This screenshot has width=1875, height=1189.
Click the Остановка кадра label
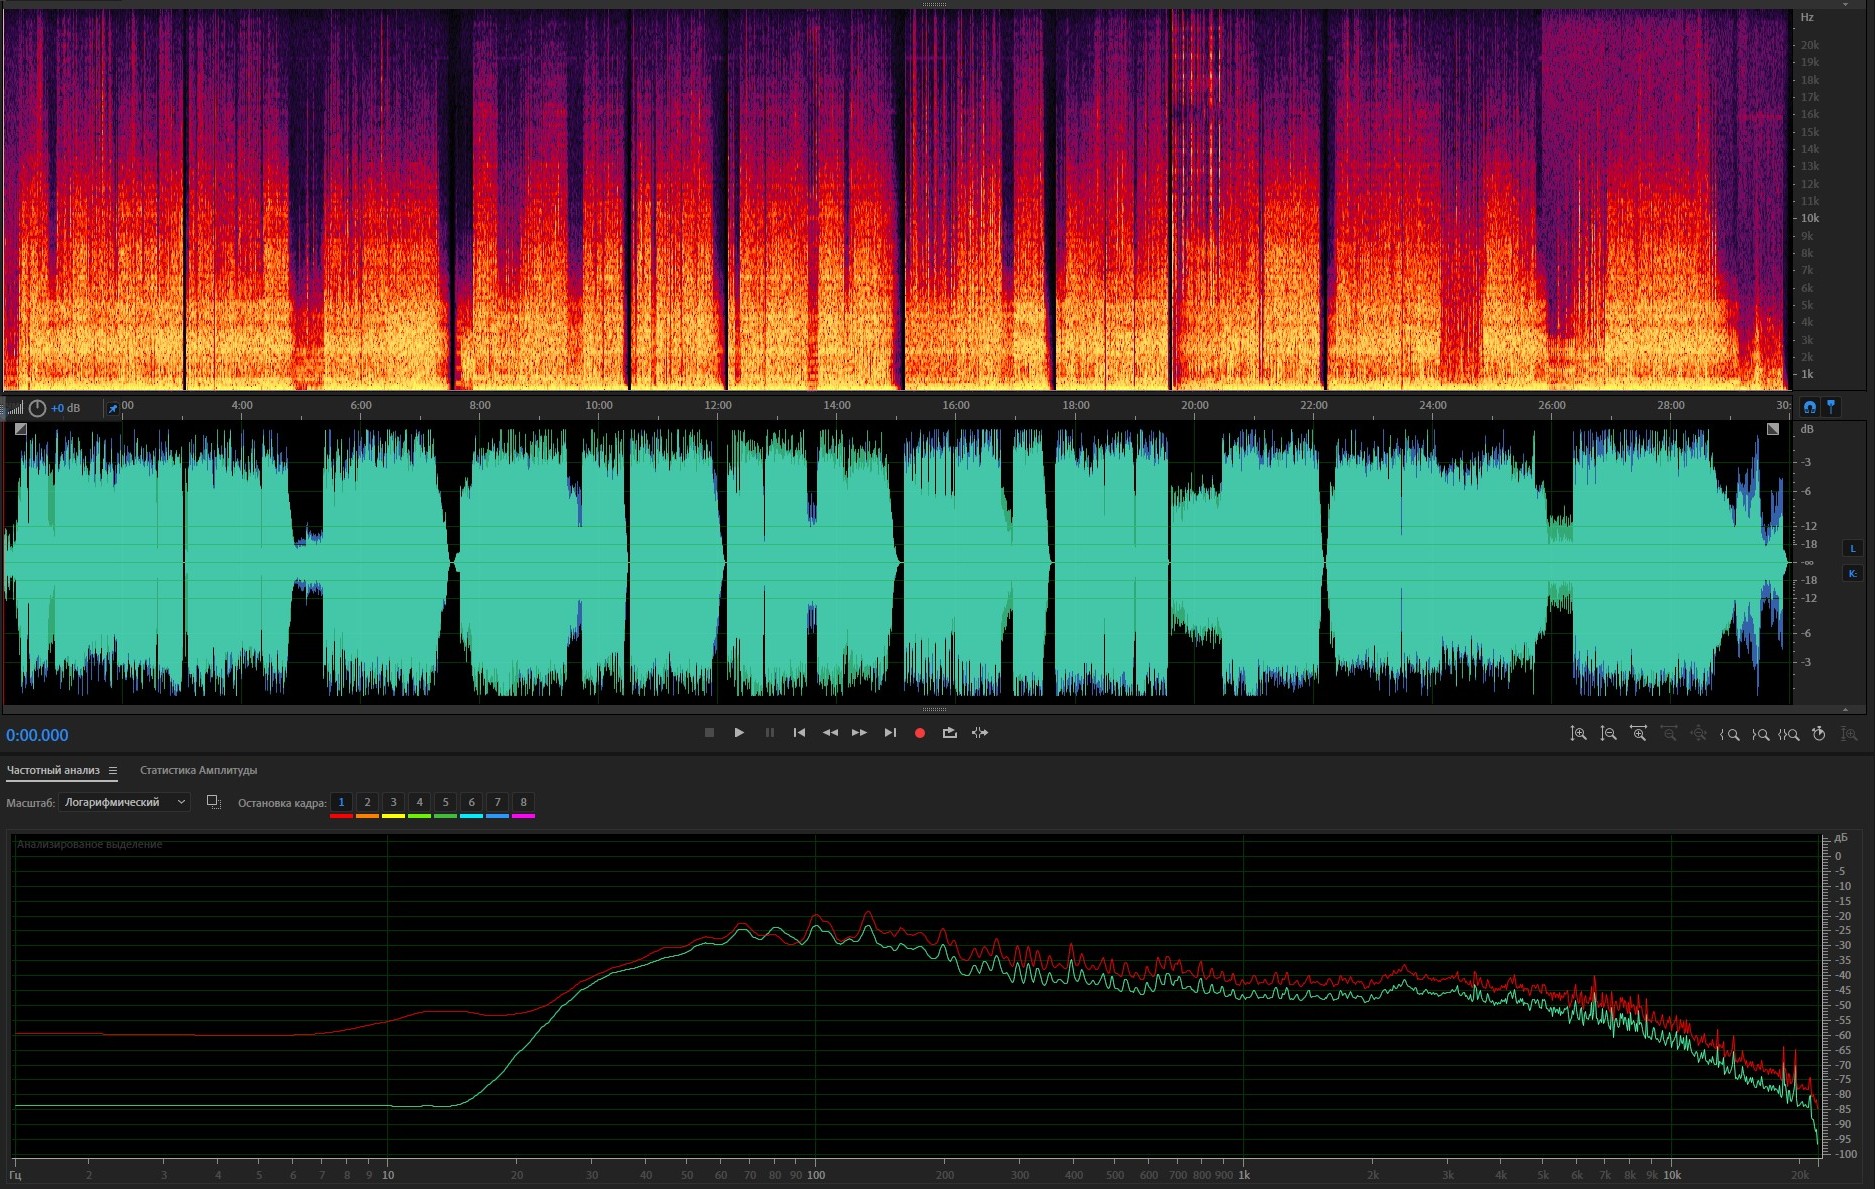[282, 803]
